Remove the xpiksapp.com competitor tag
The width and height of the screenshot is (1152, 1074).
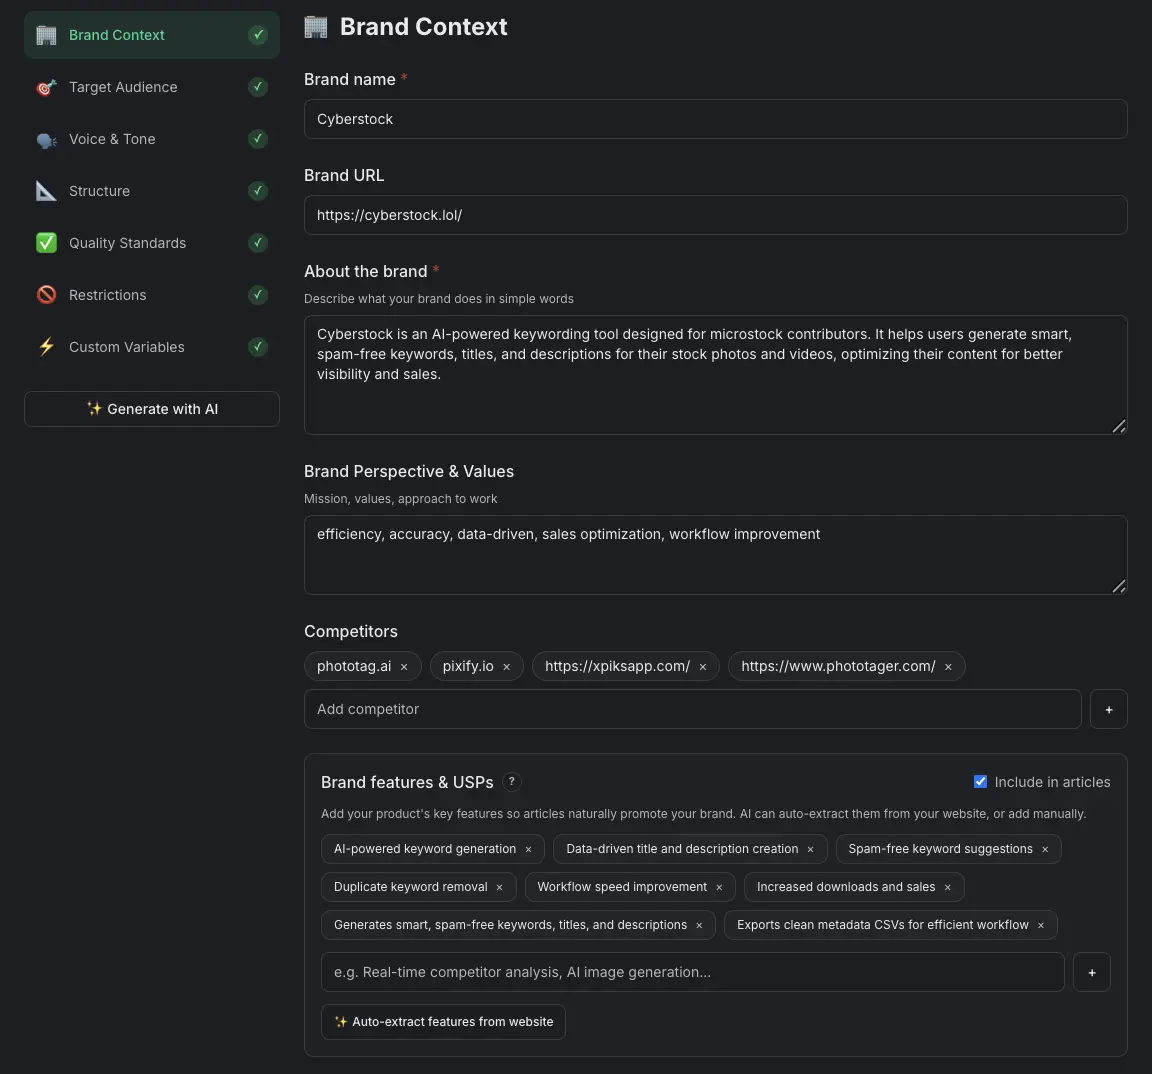coord(703,667)
